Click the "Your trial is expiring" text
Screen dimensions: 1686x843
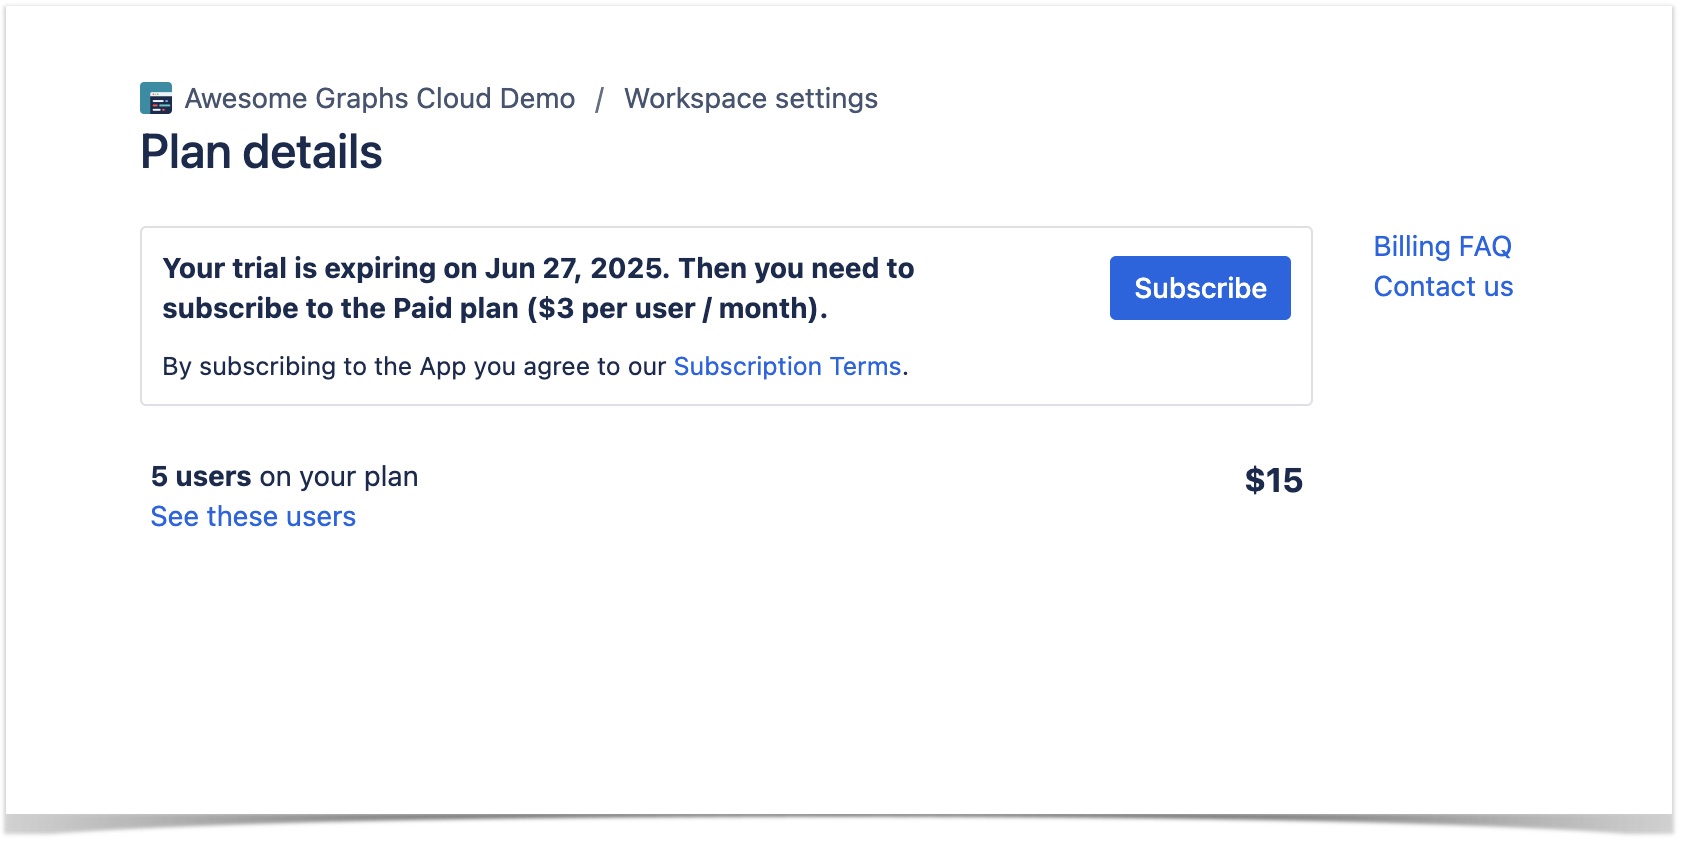pos(318,268)
